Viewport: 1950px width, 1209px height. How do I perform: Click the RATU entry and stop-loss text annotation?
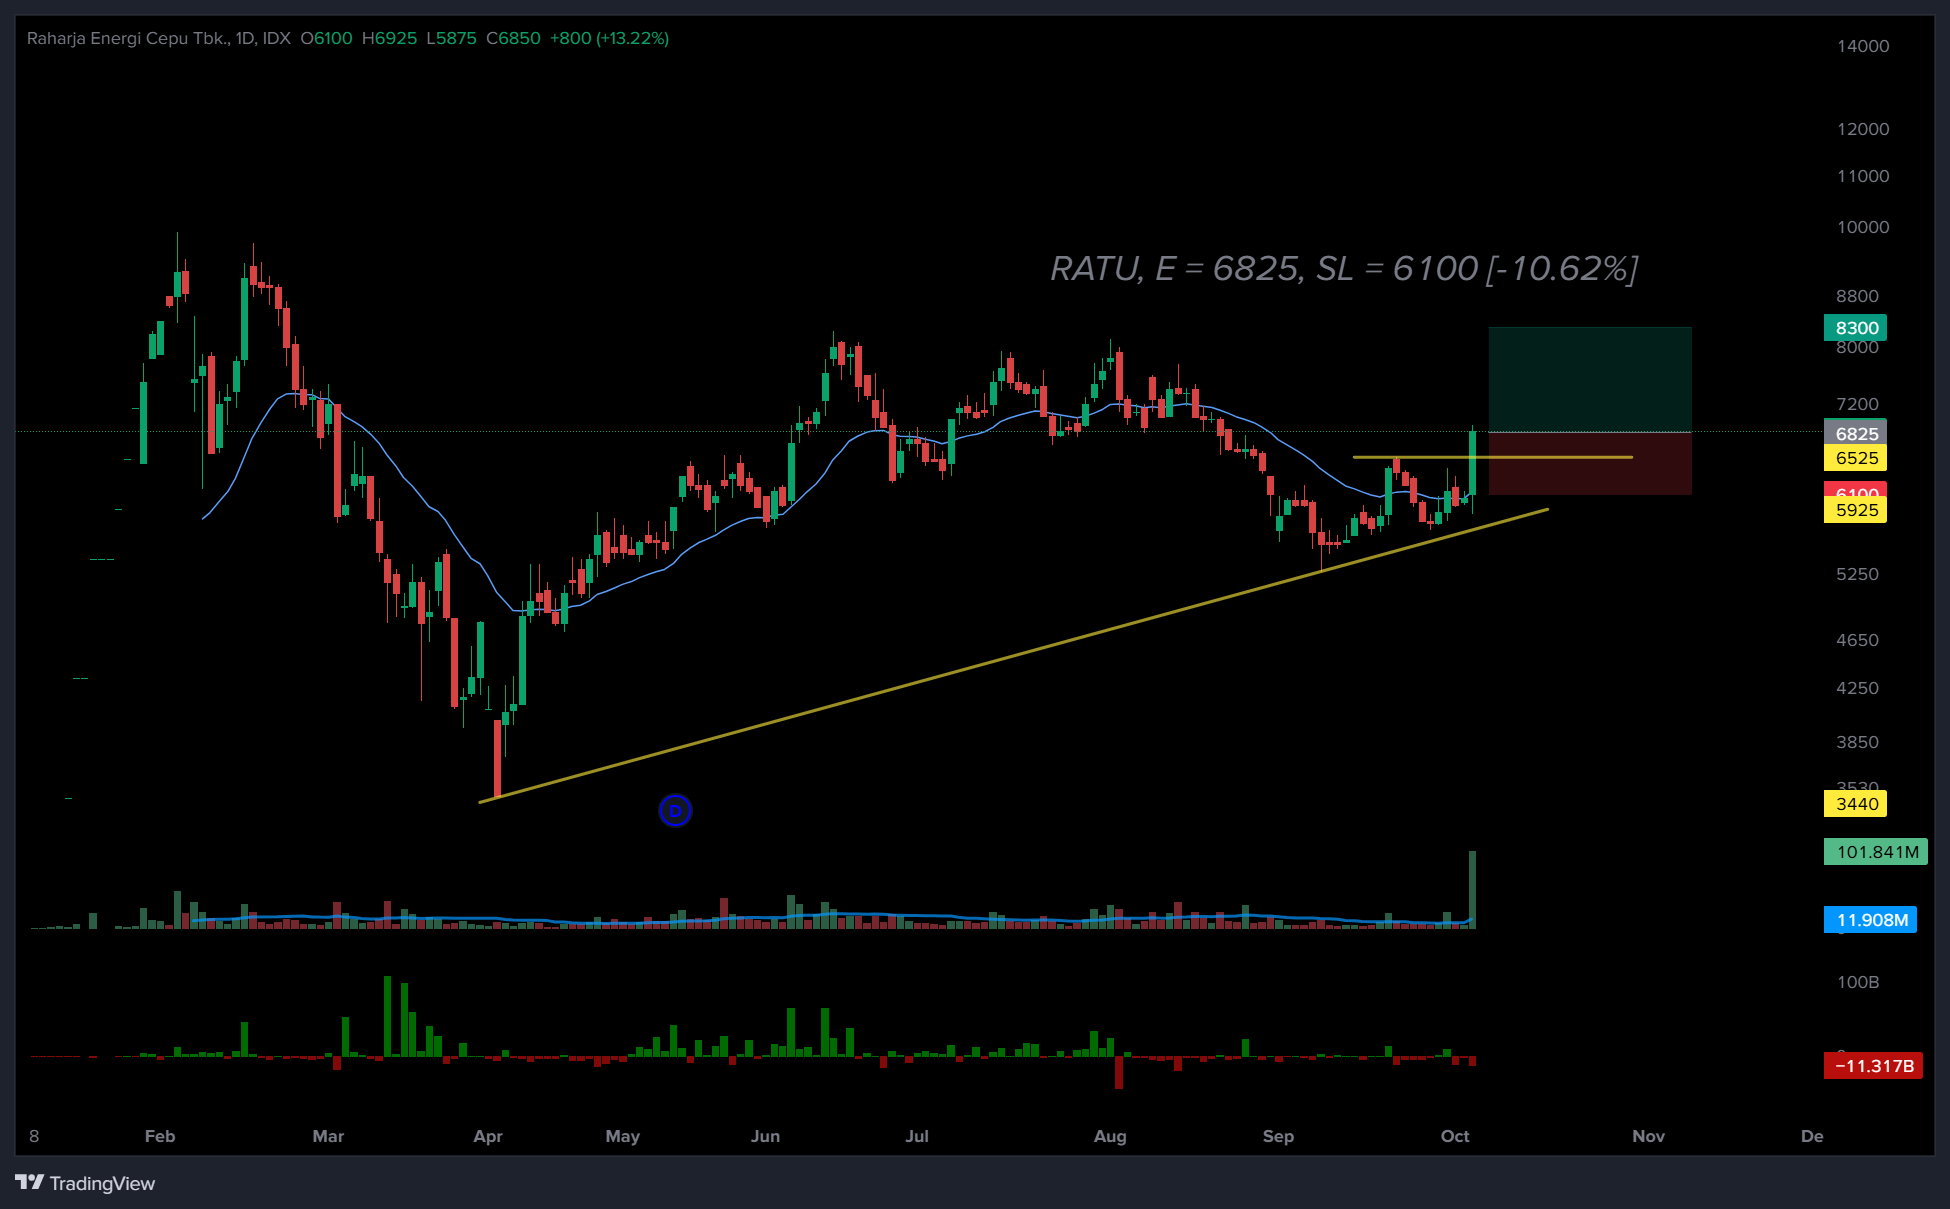pos(1343,268)
